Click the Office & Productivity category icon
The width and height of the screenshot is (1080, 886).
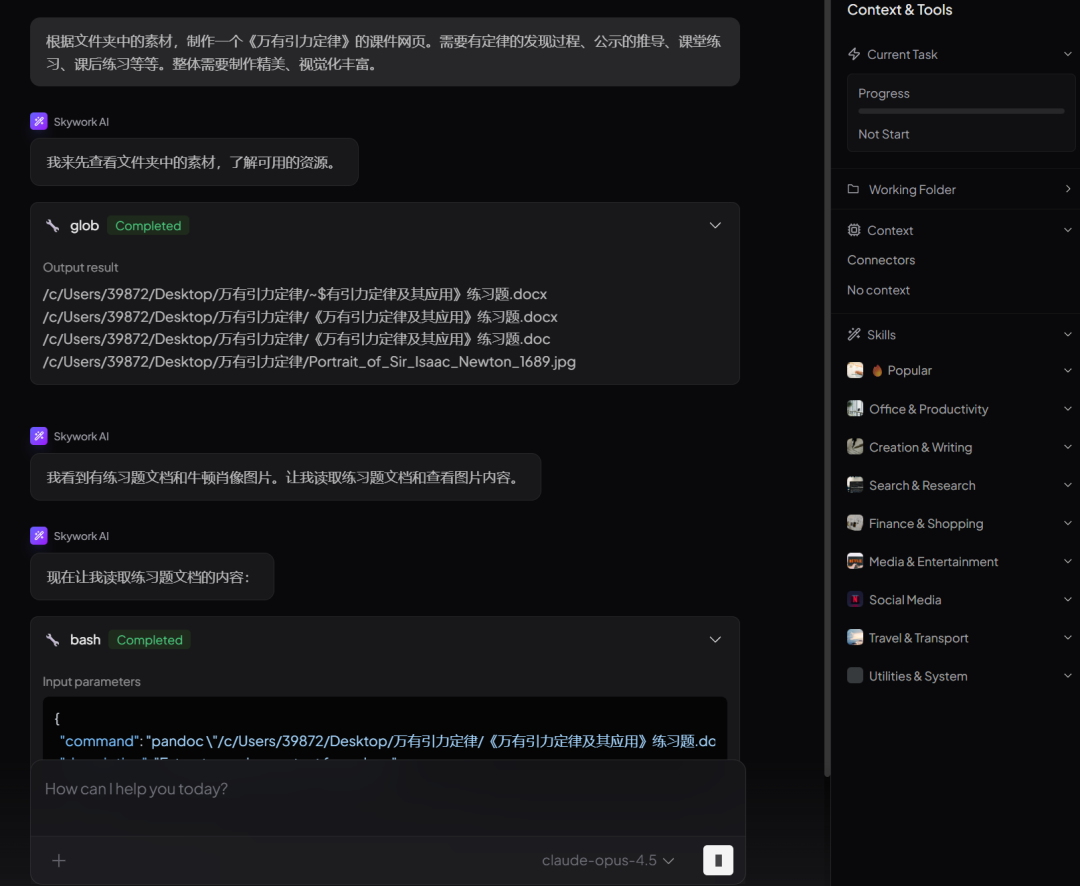pyautogui.click(x=855, y=409)
